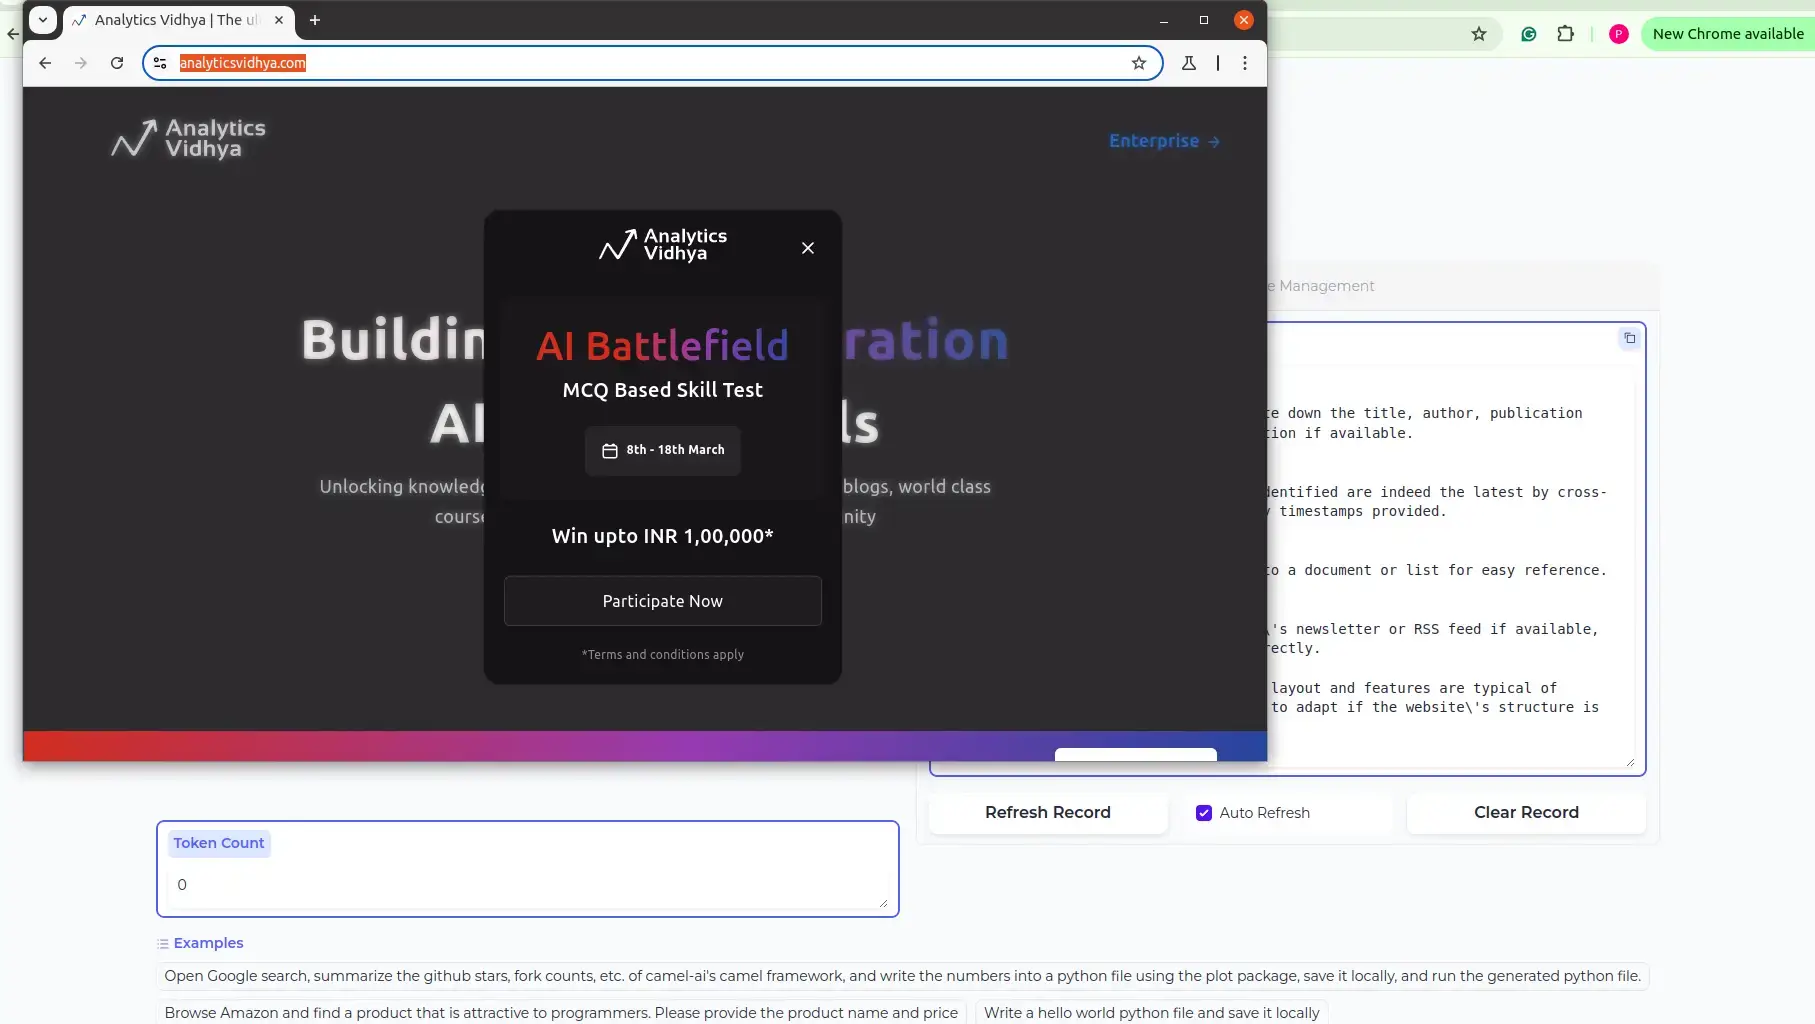The image size is (1815, 1024).
Task: Click the site information icon in address bar
Action: [x=160, y=63]
